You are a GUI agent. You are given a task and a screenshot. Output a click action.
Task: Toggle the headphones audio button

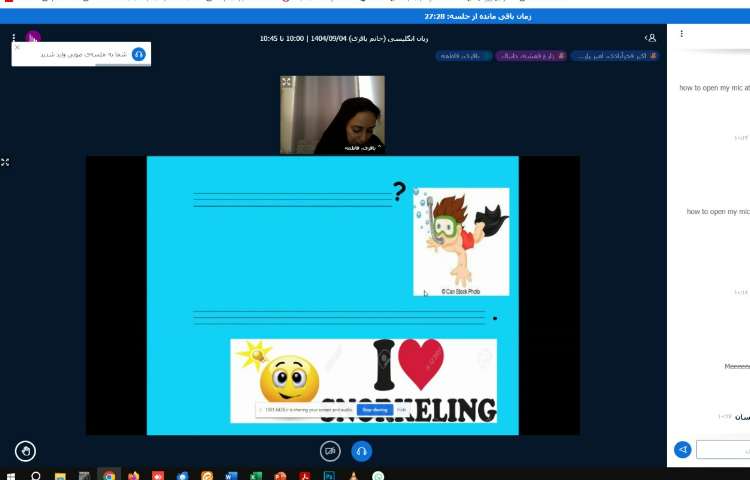(x=361, y=451)
